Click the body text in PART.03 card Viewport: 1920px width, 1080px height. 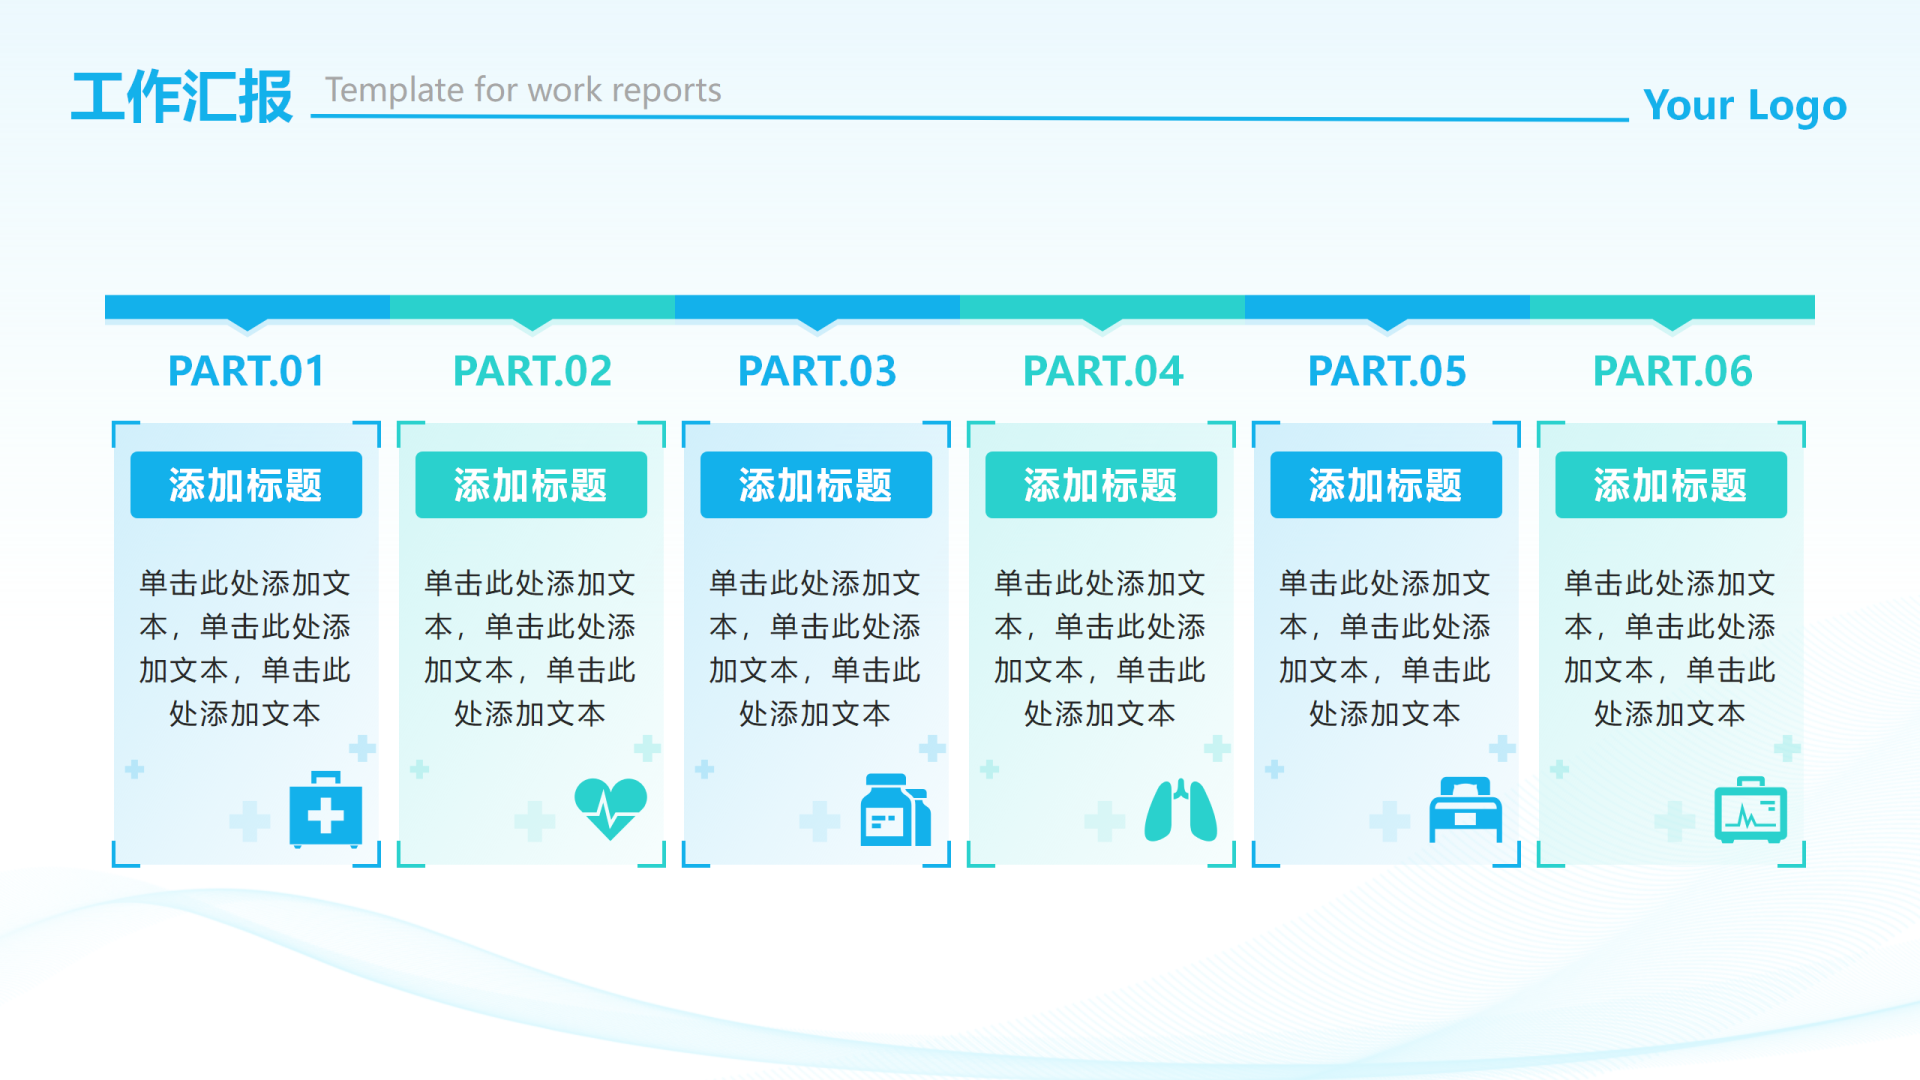pyautogui.click(x=815, y=647)
